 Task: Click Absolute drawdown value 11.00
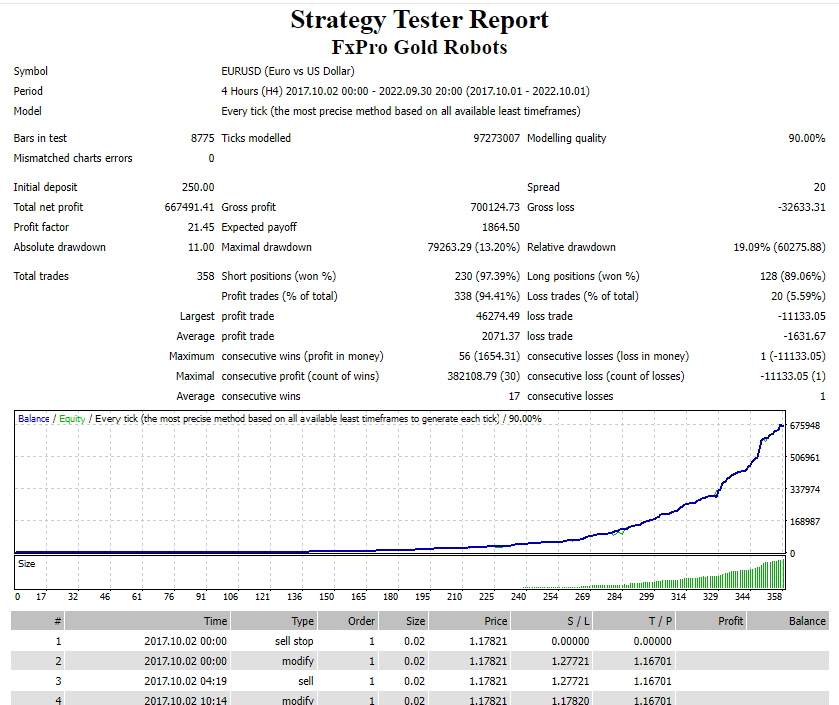point(201,247)
